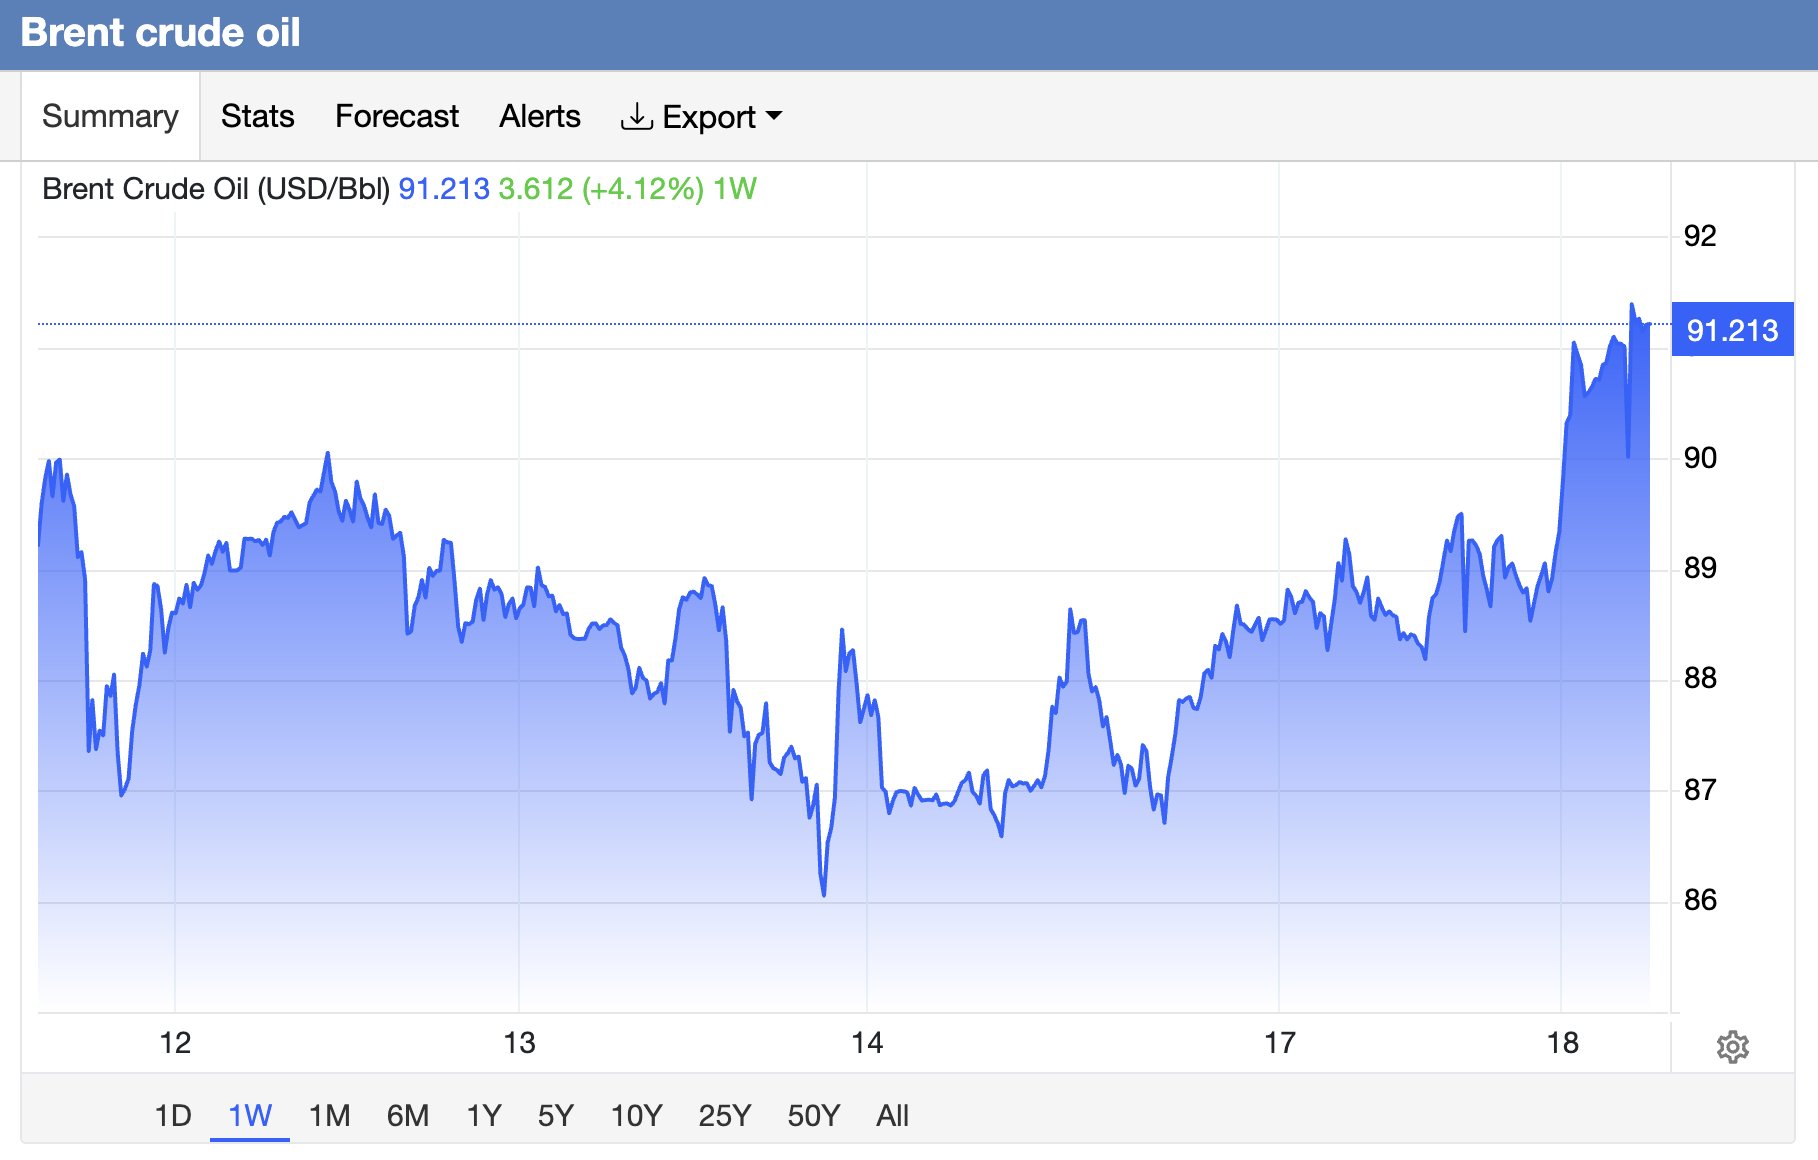The width and height of the screenshot is (1818, 1160).
Task: Show All available price history
Action: (892, 1115)
